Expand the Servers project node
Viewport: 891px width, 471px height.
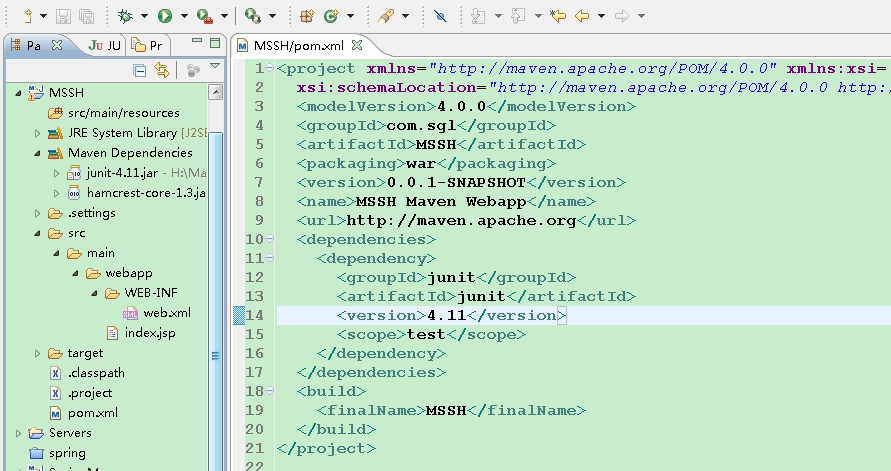tap(18, 434)
